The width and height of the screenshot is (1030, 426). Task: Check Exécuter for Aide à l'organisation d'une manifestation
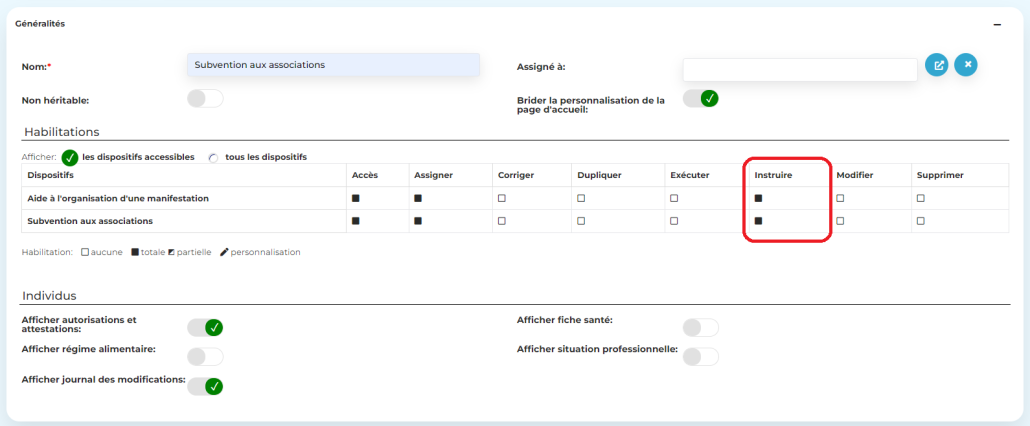pyautogui.click(x=674, y=198)
